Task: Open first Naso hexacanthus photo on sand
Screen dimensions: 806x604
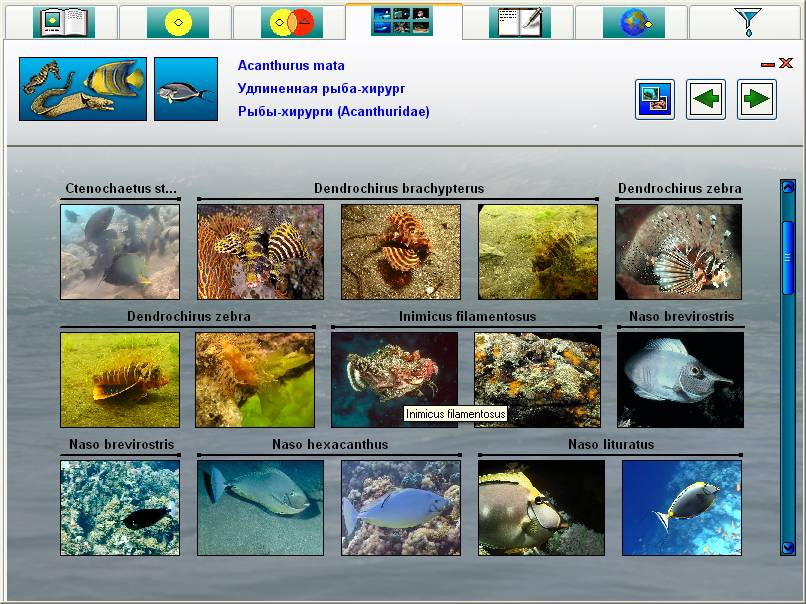Action: 261,508
